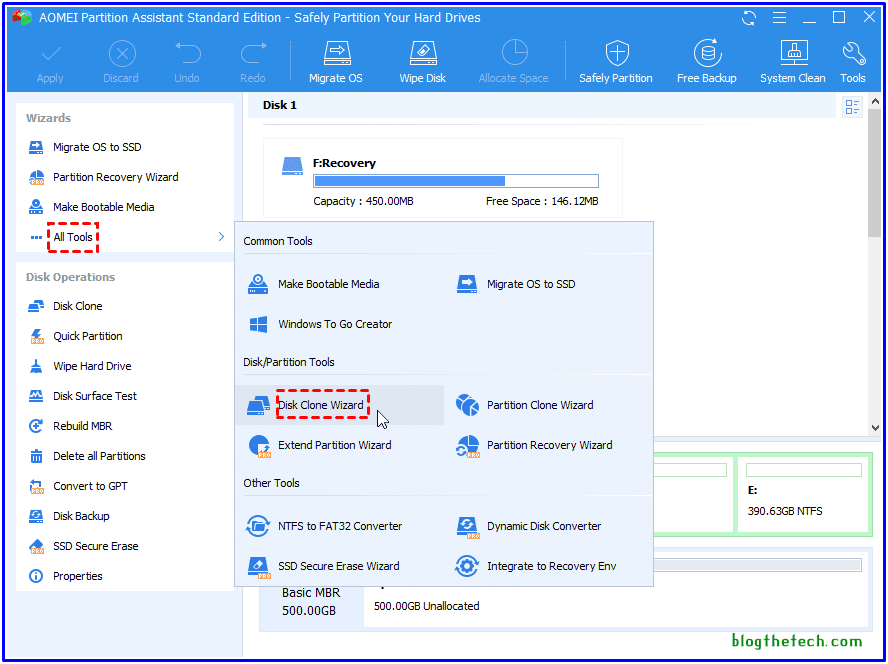Expand the All Tools submenu arrow
This screenshot has height=664, width=888.
tap(220, 237)
